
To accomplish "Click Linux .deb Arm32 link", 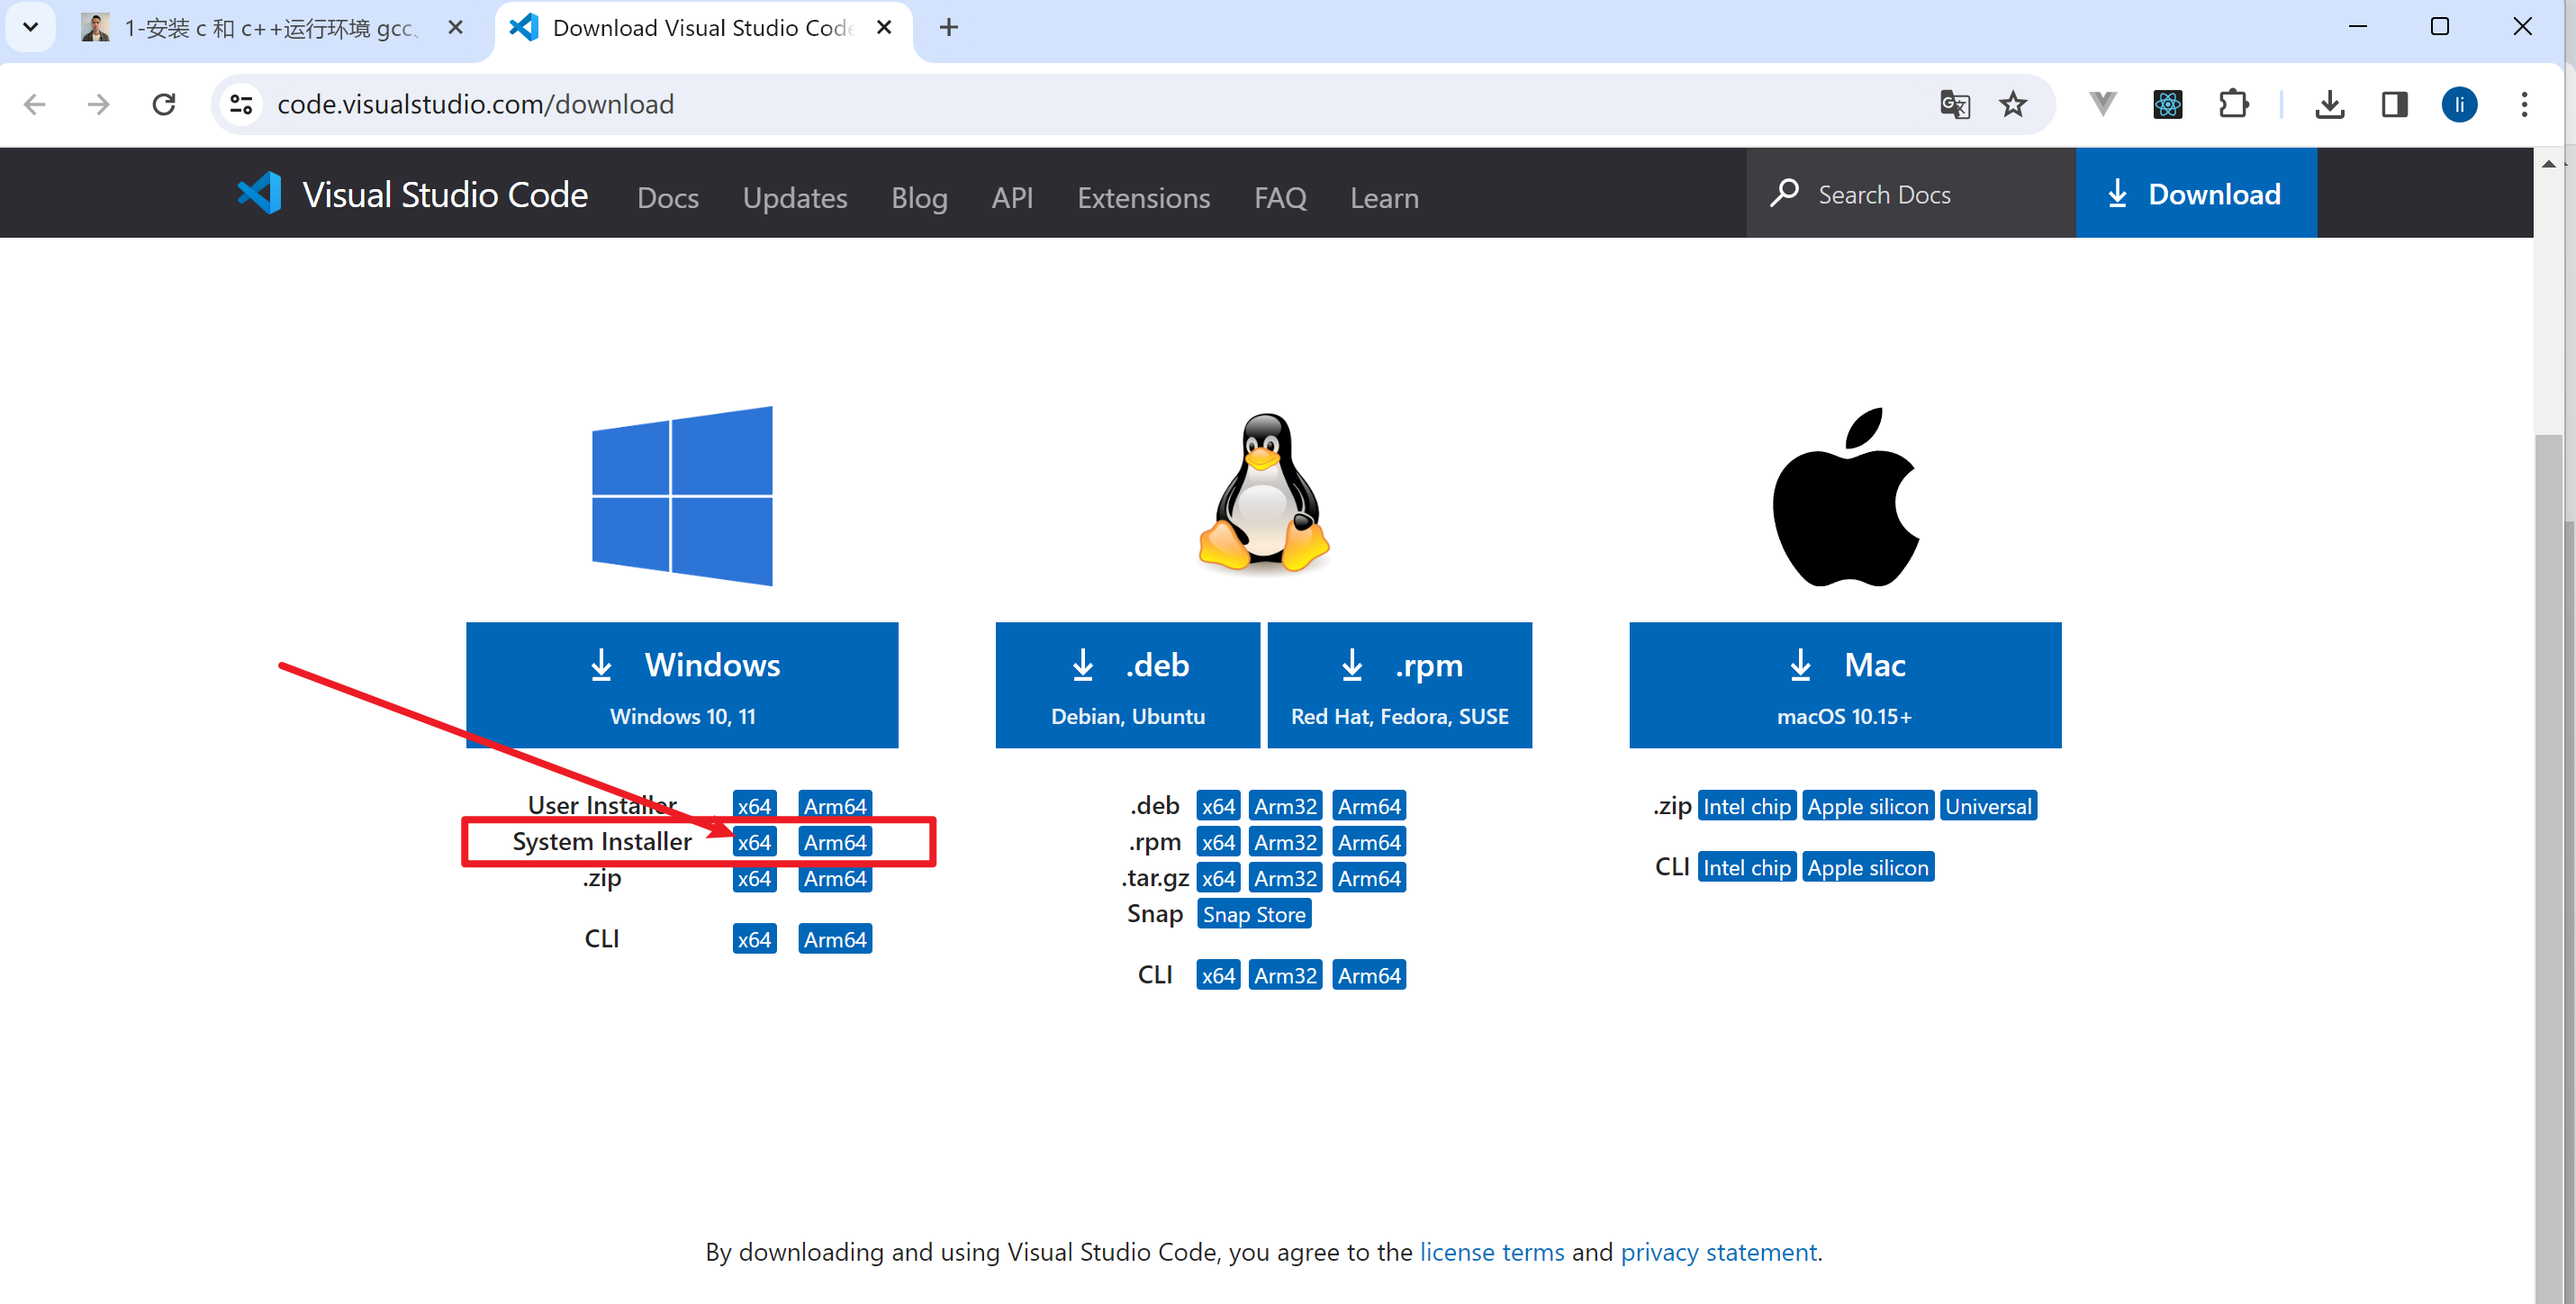I will [x=1285, y=806].
